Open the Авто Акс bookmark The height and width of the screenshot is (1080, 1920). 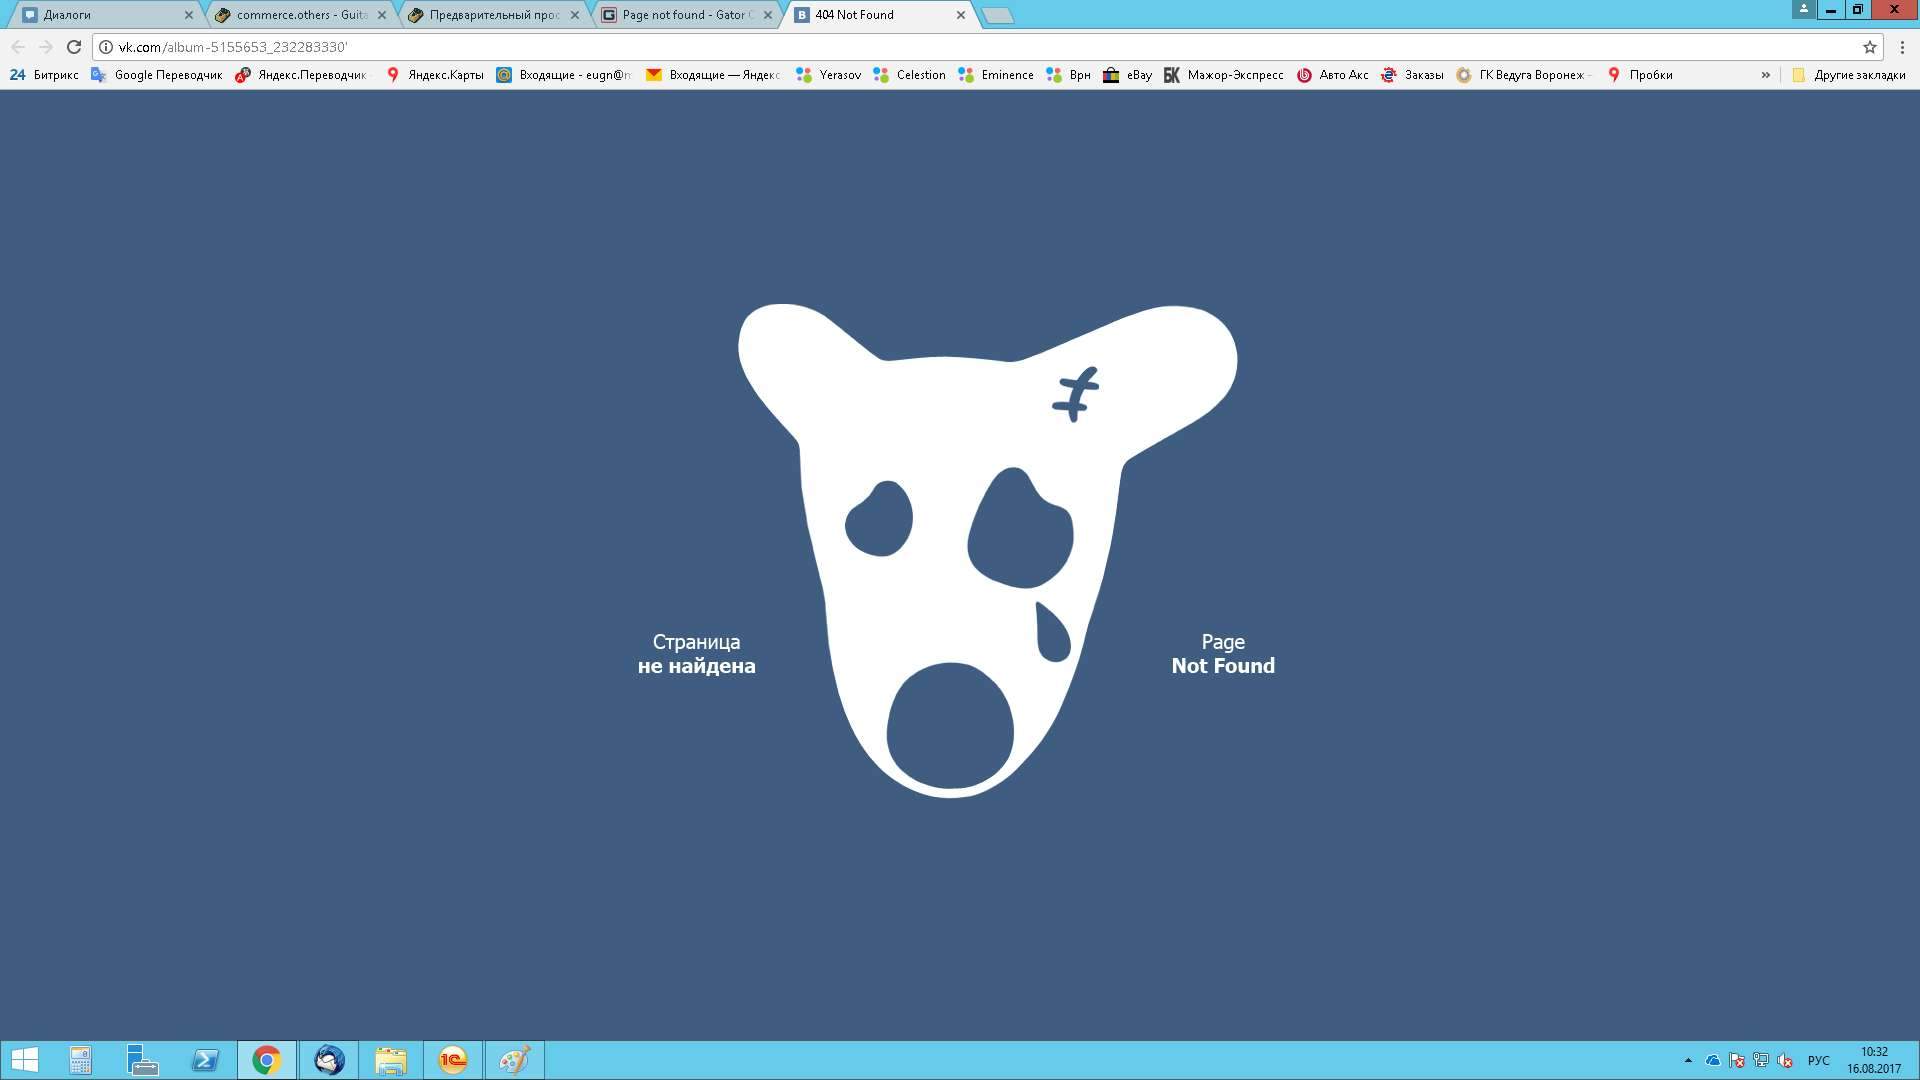1332,75
